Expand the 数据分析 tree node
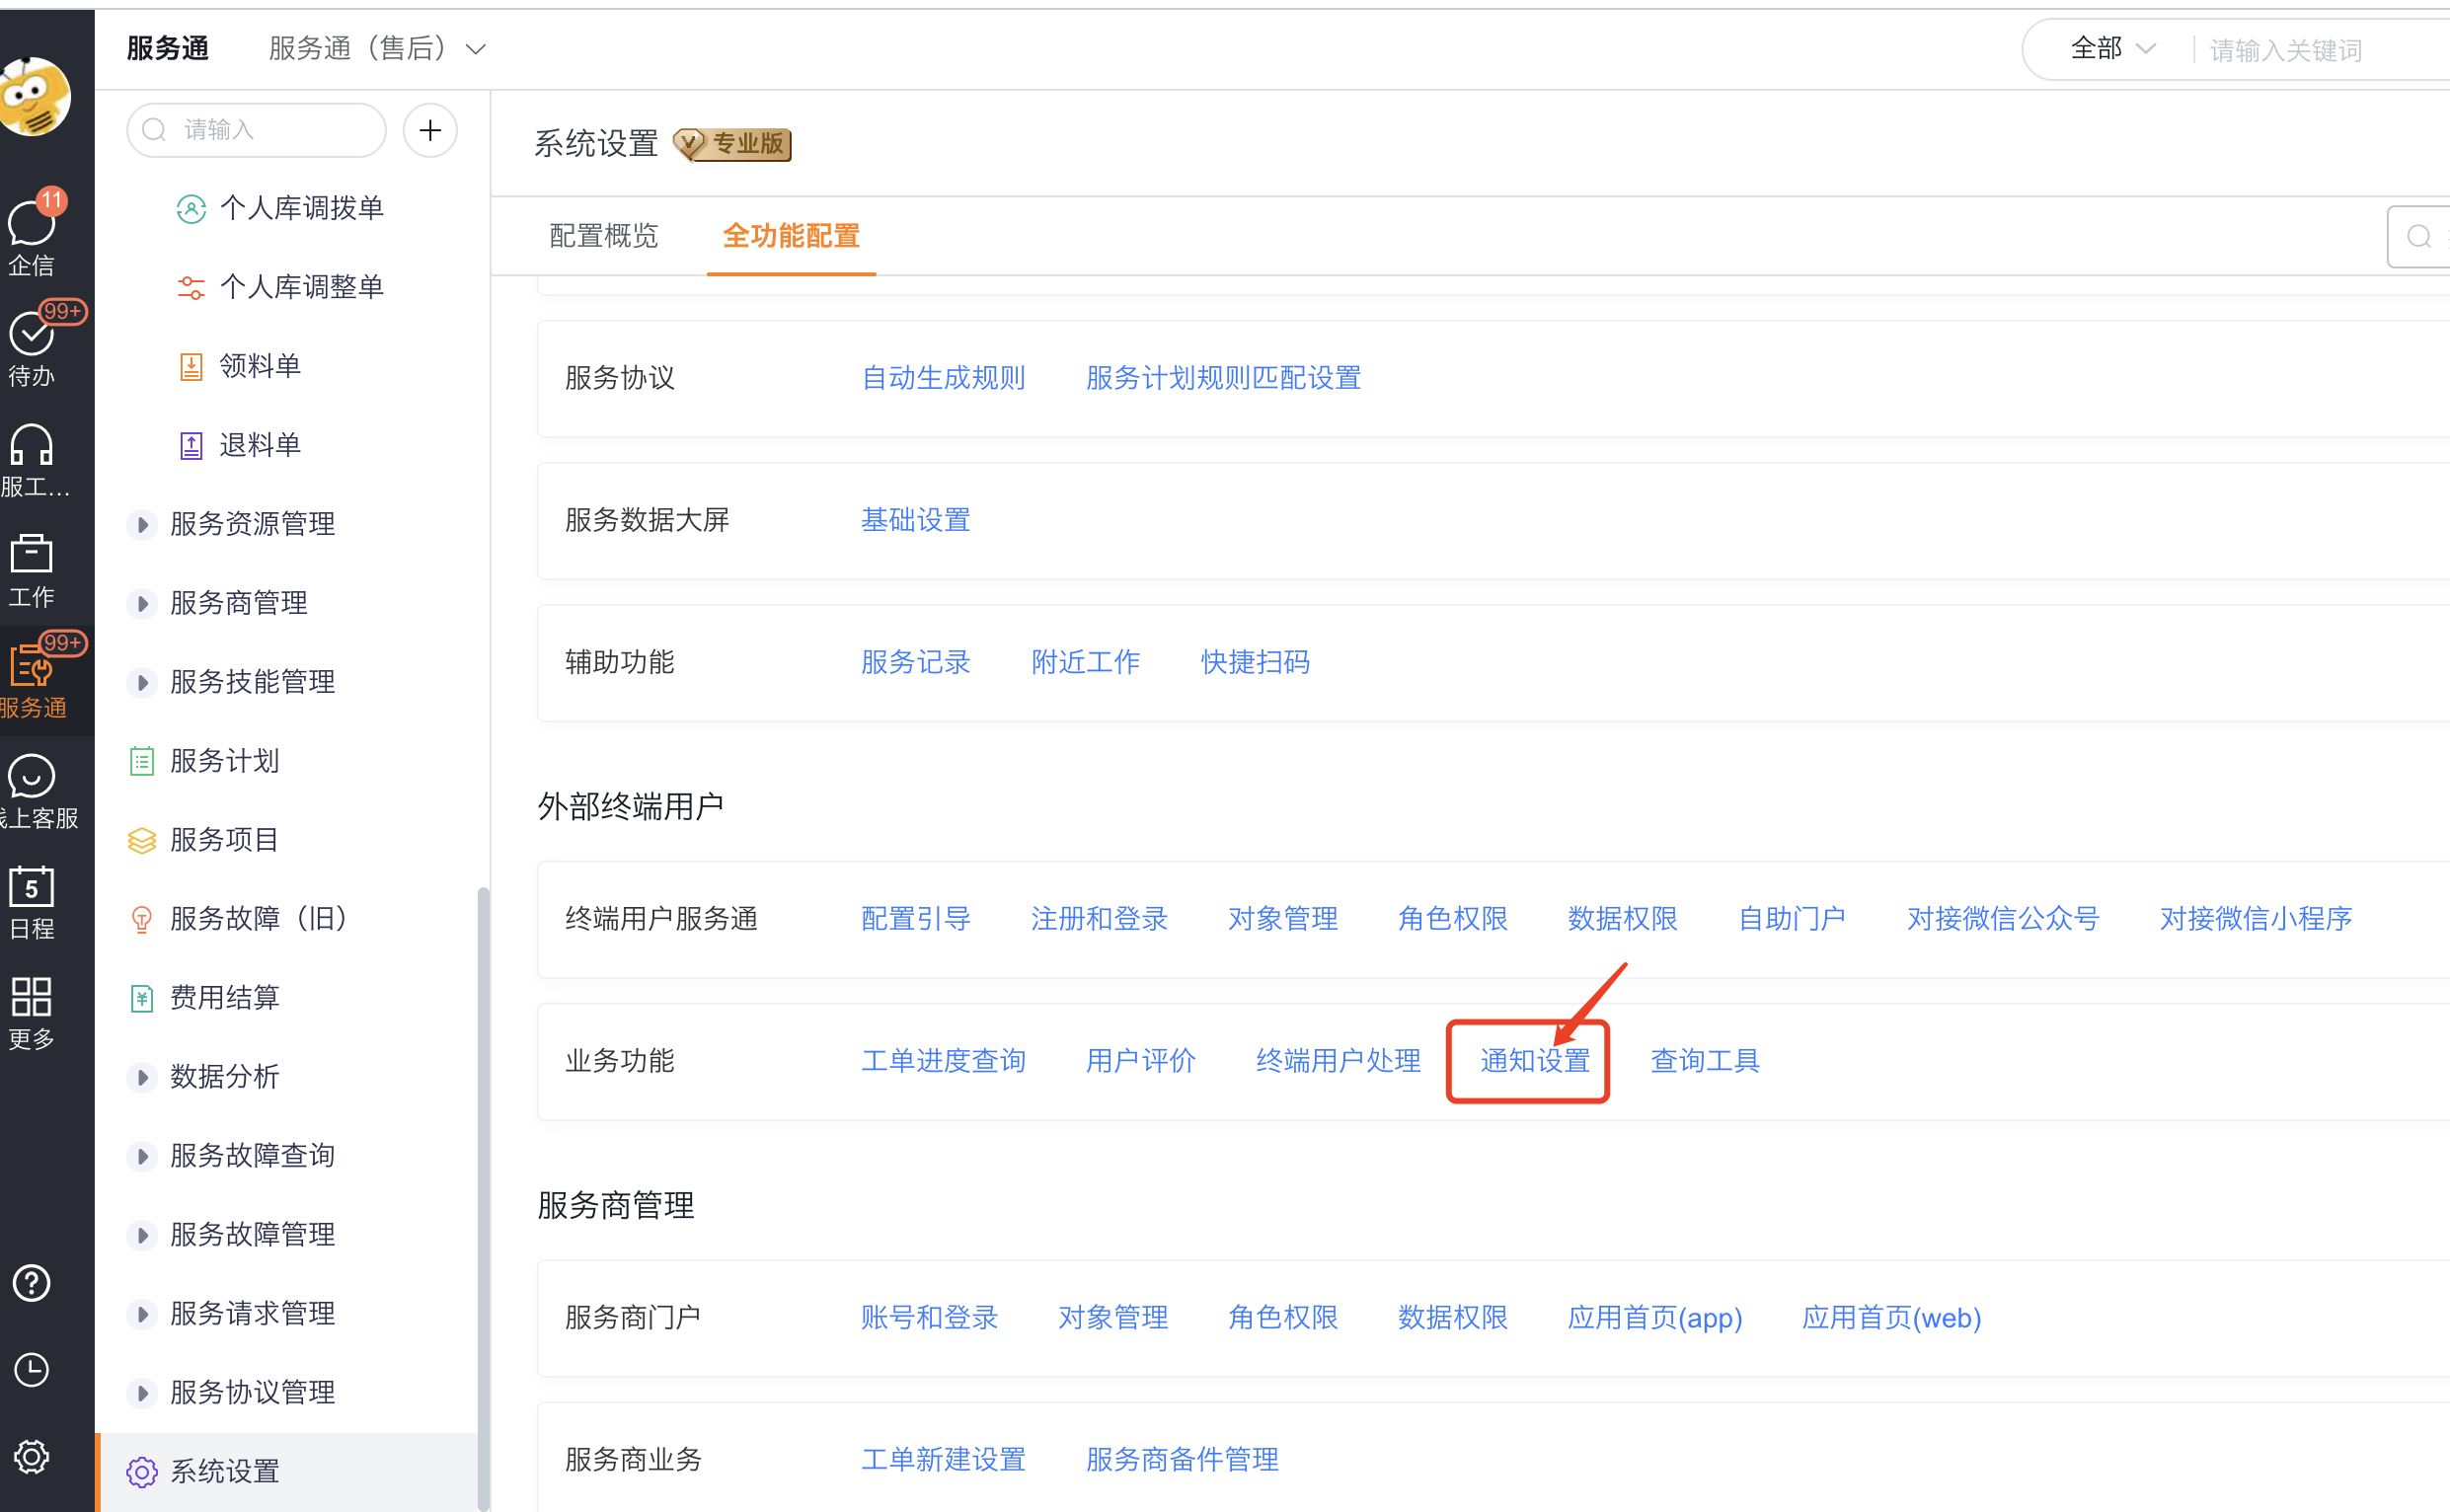This screenshot has width=2450, height=1512. tap(142, 1077)
